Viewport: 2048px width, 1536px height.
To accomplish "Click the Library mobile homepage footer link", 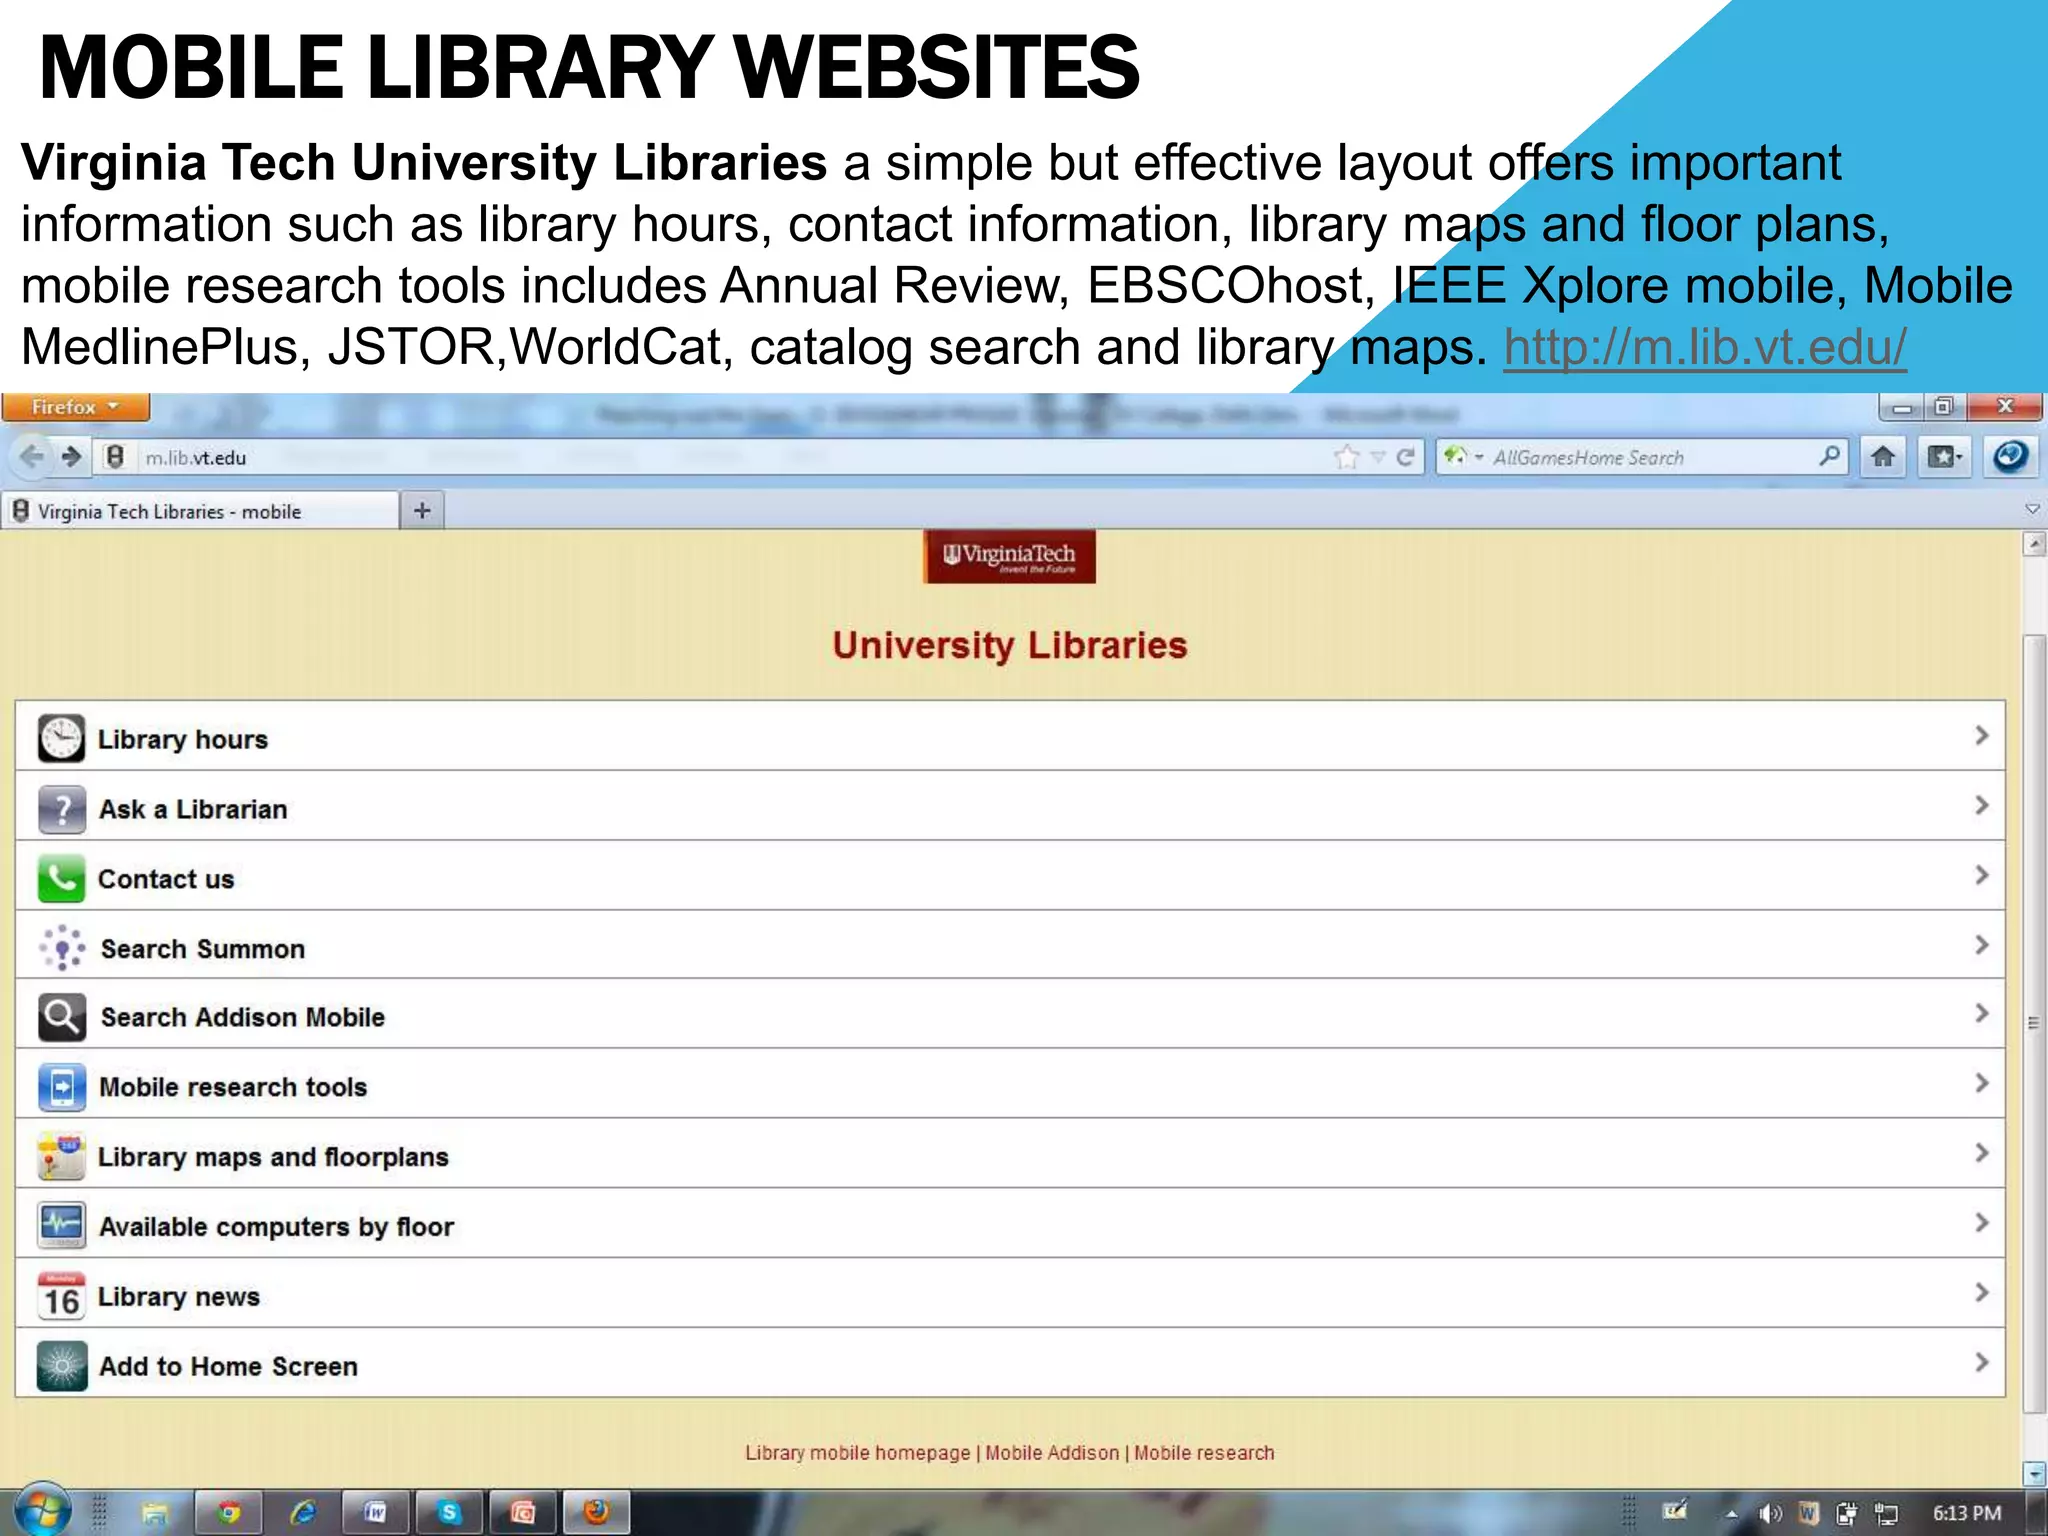I will click(857, 1453).
